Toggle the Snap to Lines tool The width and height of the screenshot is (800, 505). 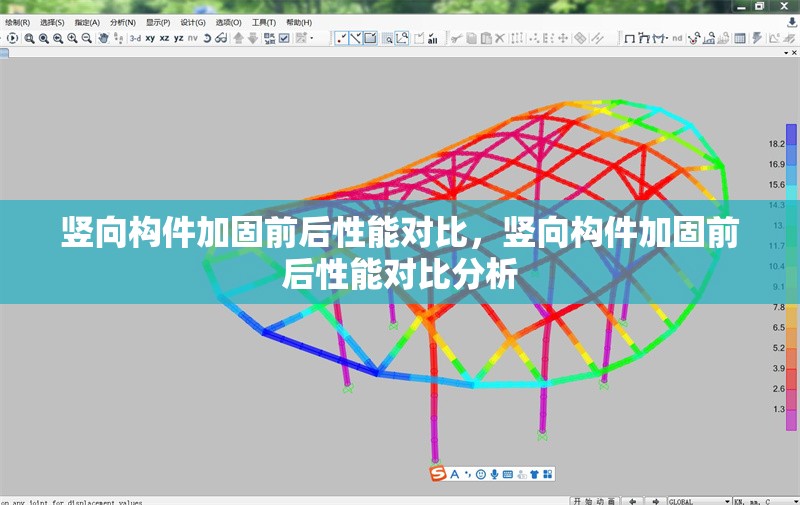point(356,38)
